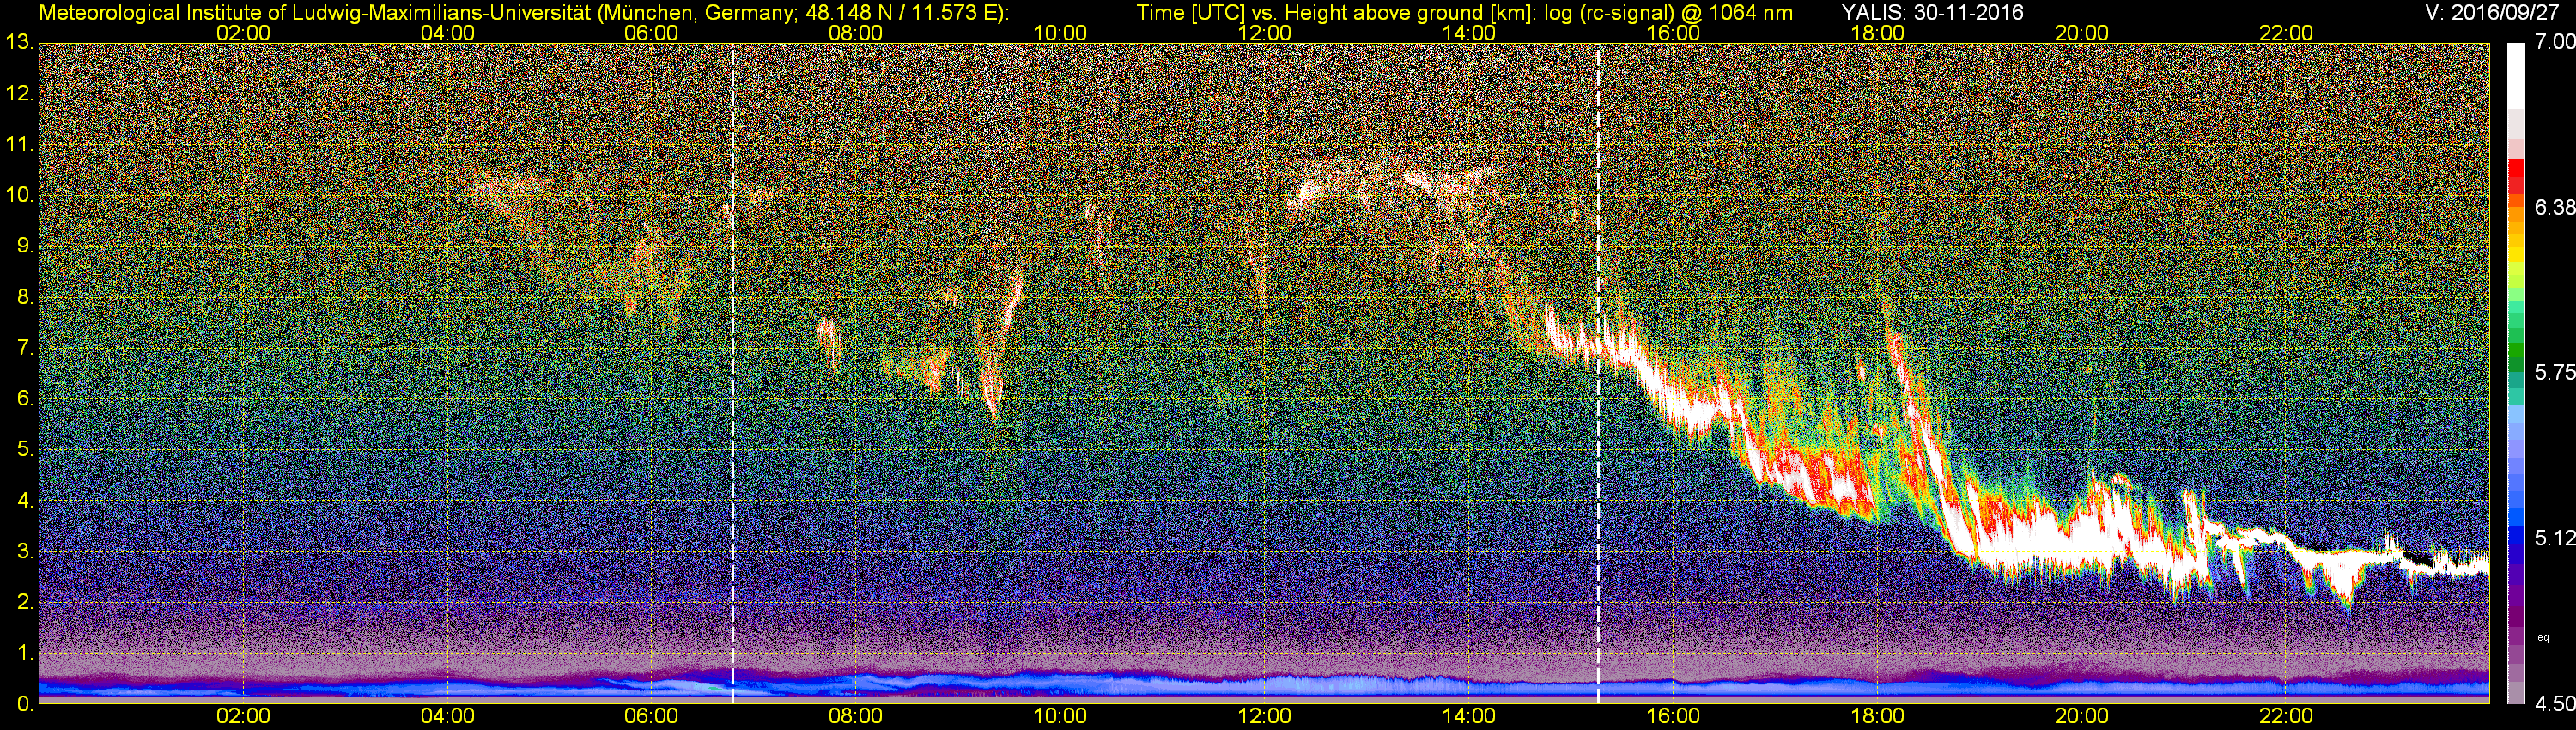Click the 13 km height axis label
The image size is (2576, 730).
click(x=18, y=43)
